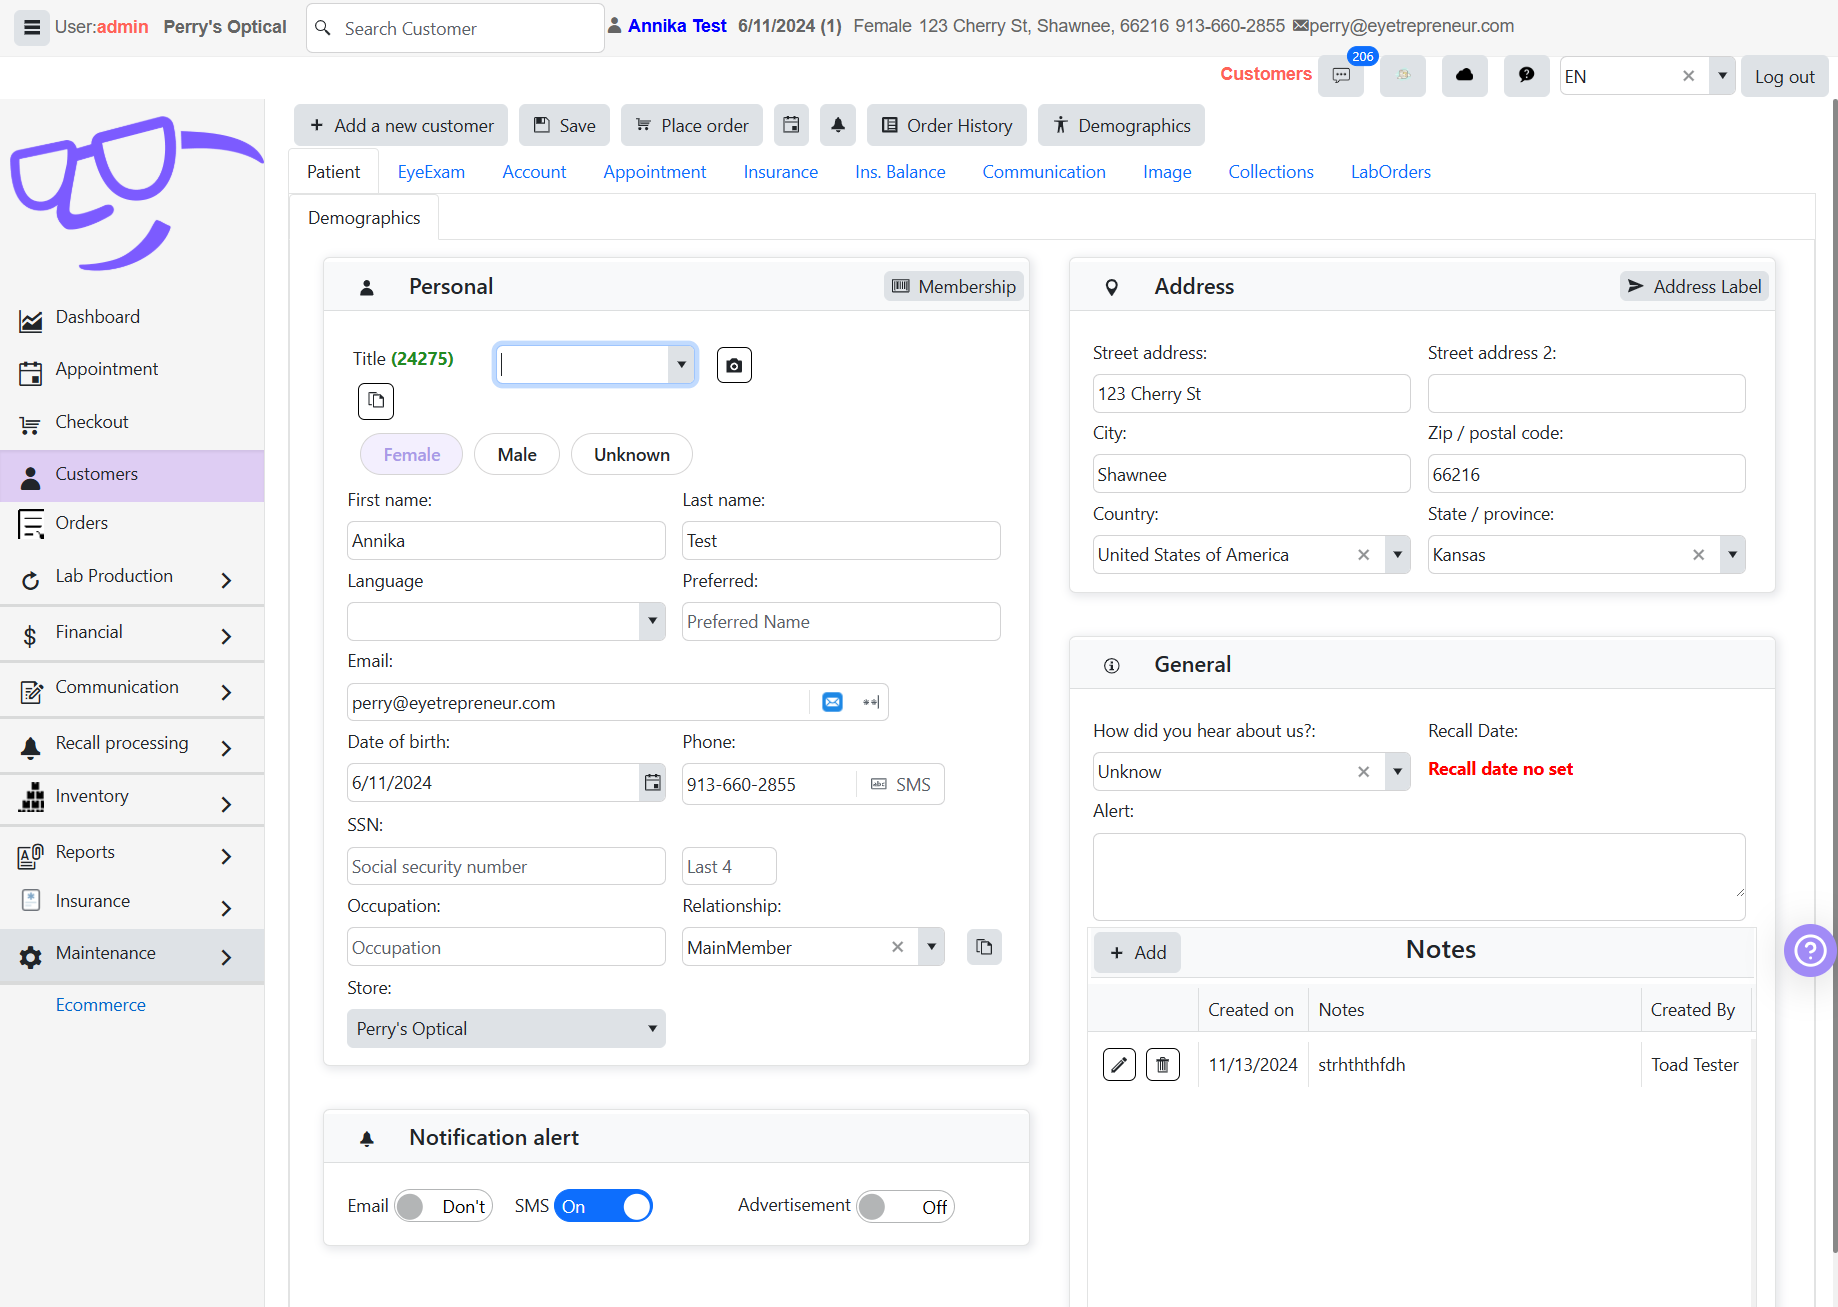Select Female gender

coord(411,455)
